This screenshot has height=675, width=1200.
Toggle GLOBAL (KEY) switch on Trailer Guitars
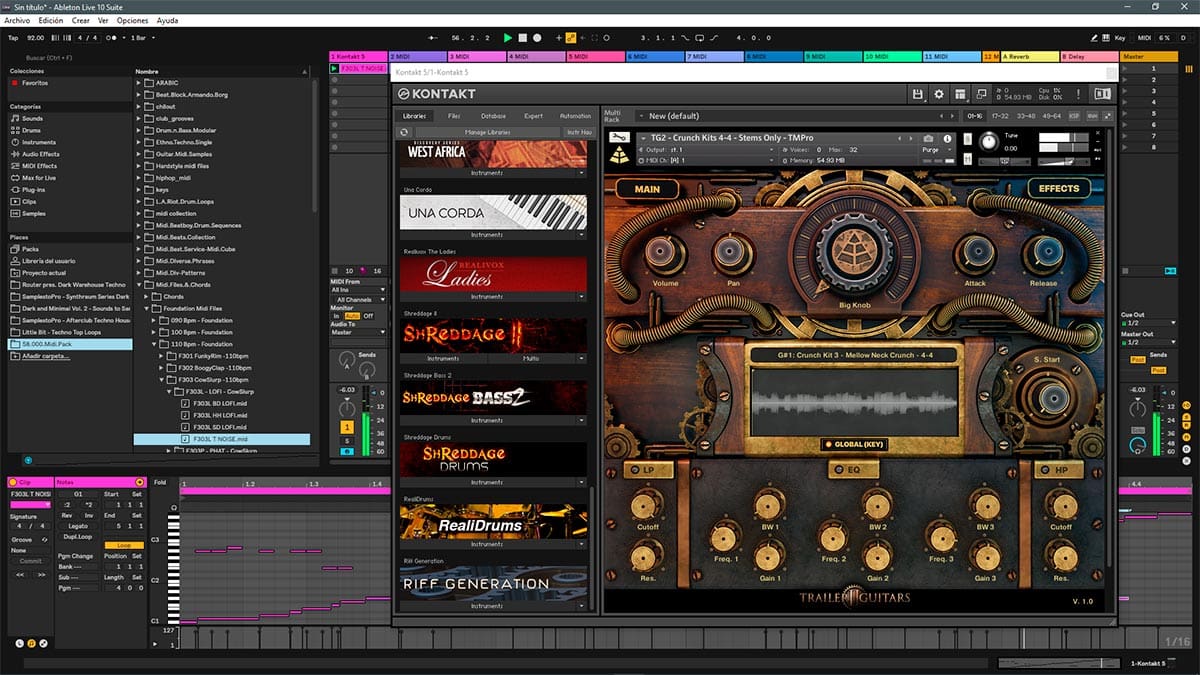pos(854,444)
